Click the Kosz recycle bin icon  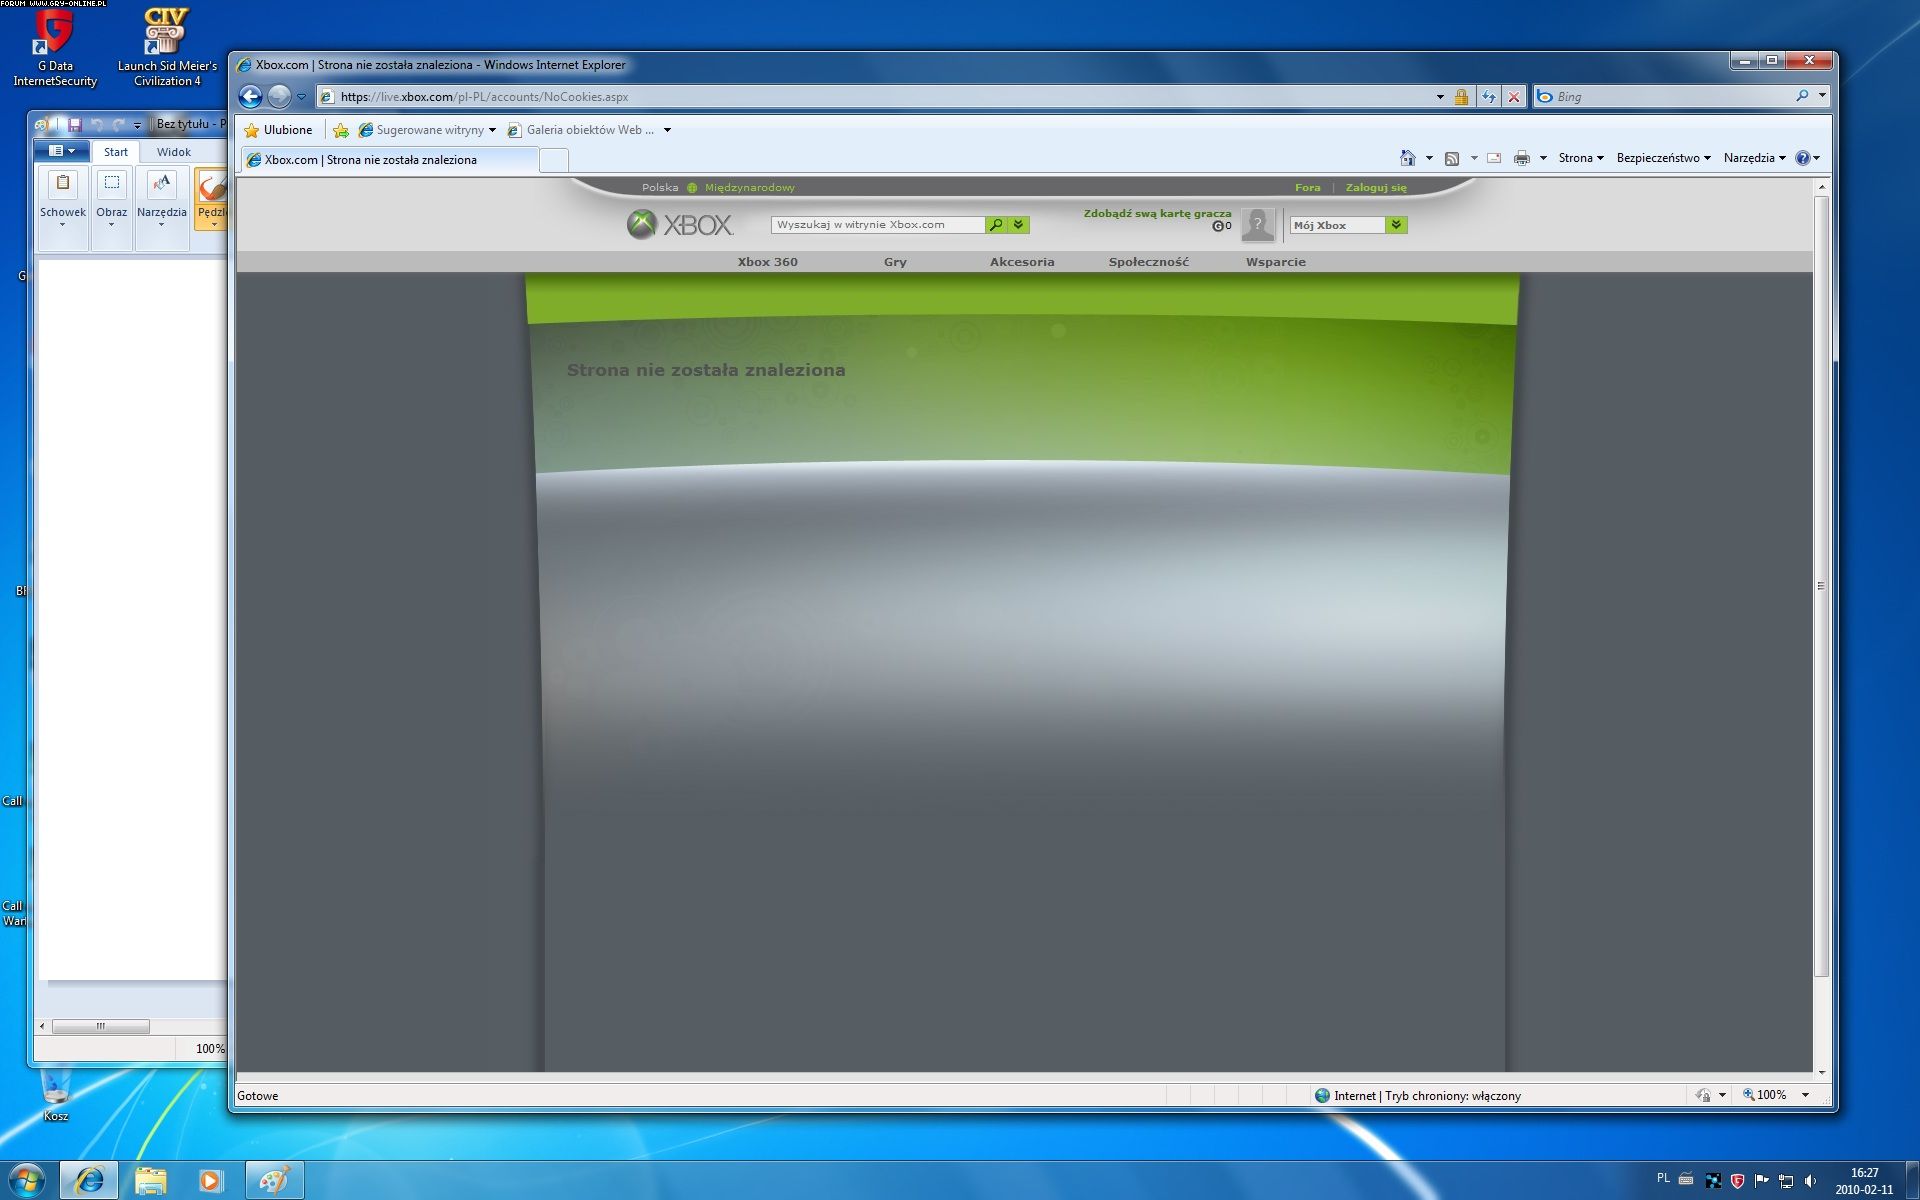click(x=56, y=1095)
